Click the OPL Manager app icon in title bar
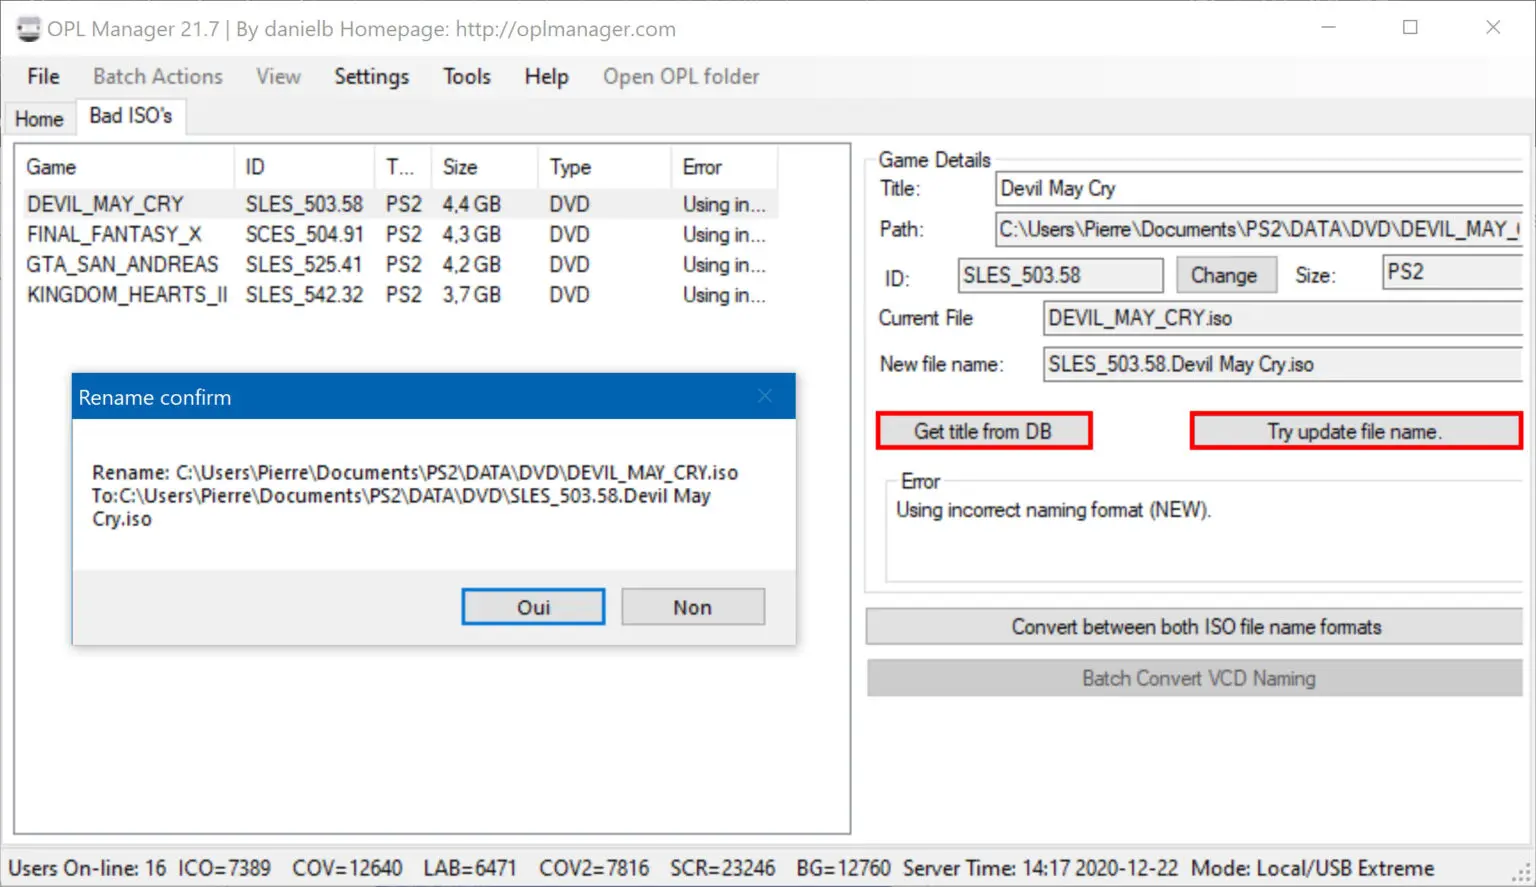This screenshot has height=887, width=1536. (28, 29)
